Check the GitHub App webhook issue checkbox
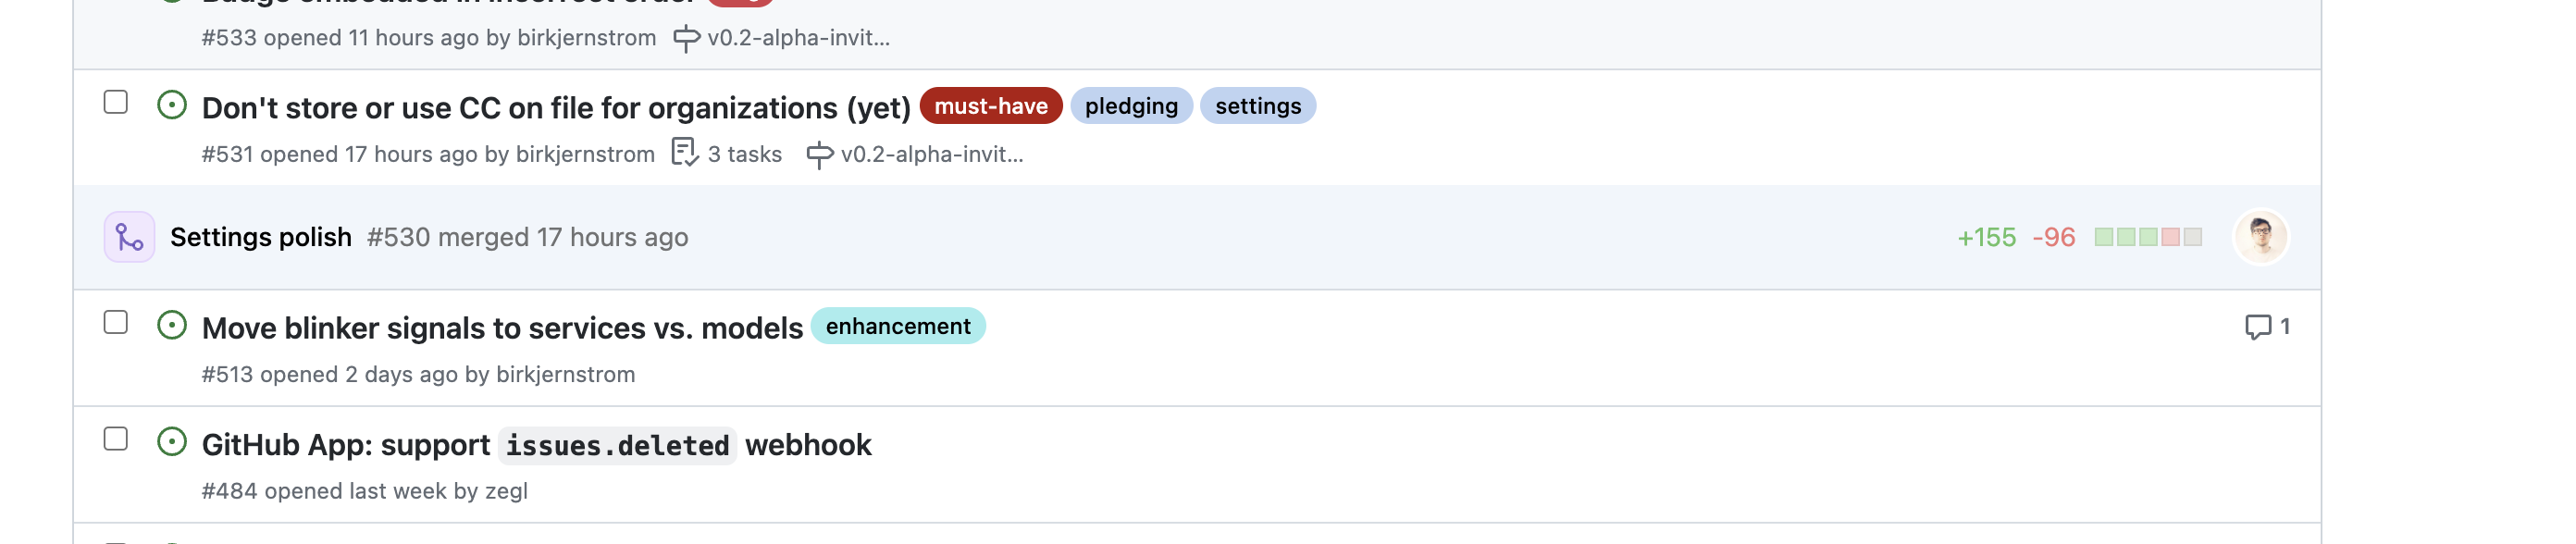2576x544 pixels. [116, 439]
